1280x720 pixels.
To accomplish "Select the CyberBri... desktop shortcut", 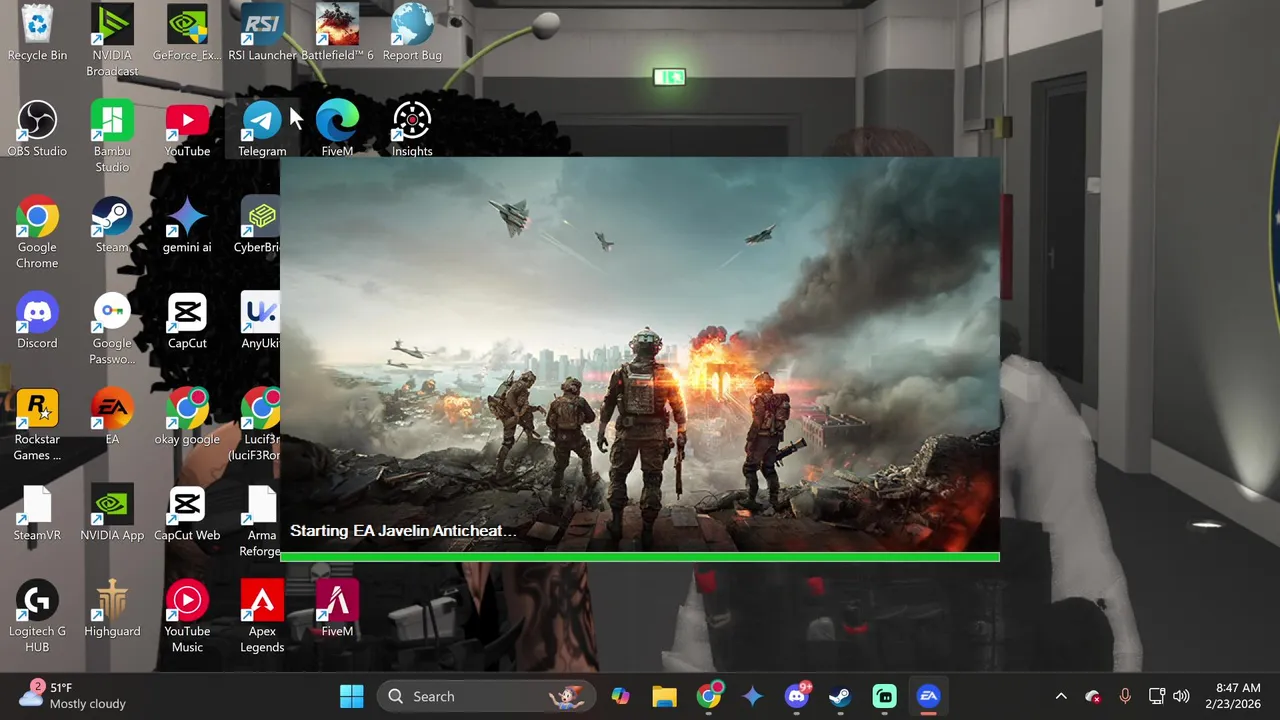I will click(x=259, y=225).
